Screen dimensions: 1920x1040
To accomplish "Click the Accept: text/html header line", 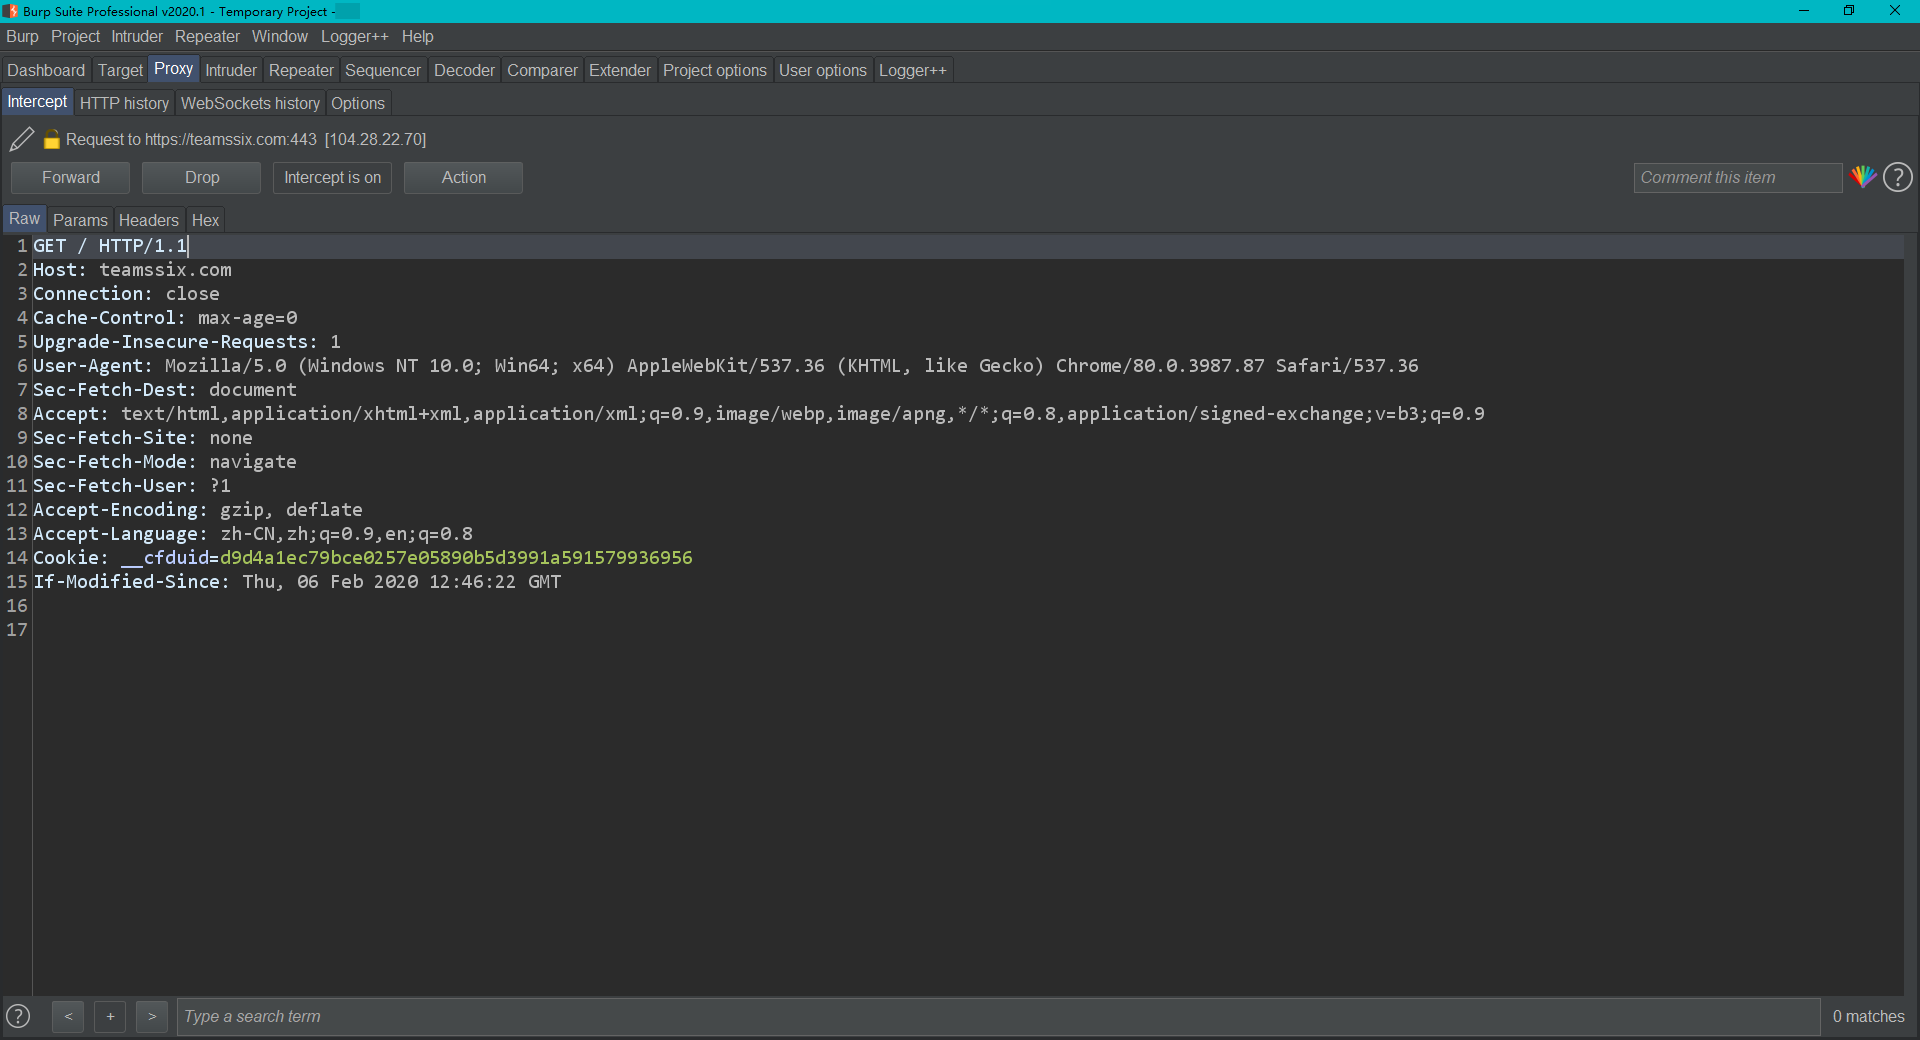I will [x=759, y=414].
